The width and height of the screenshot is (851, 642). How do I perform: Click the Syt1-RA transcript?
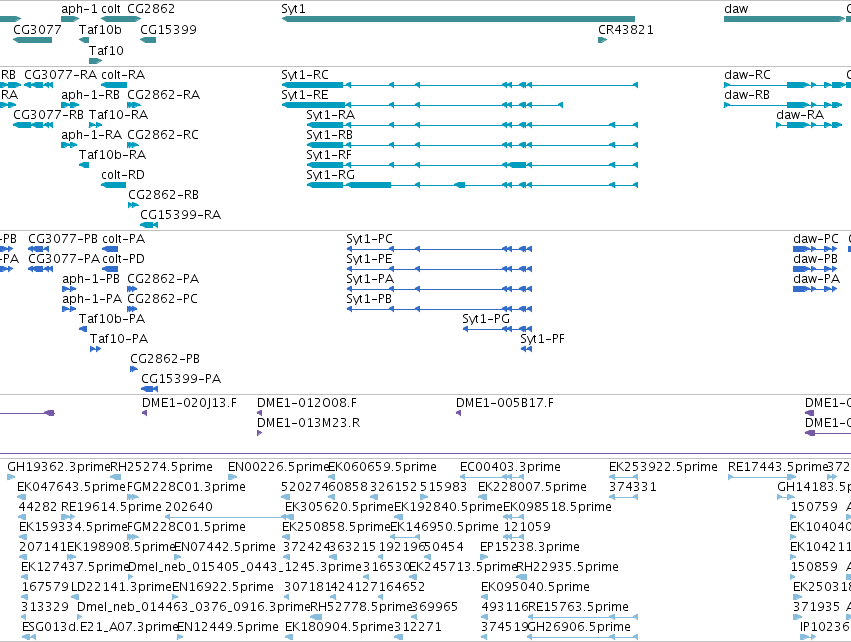(x=472, y=125)
